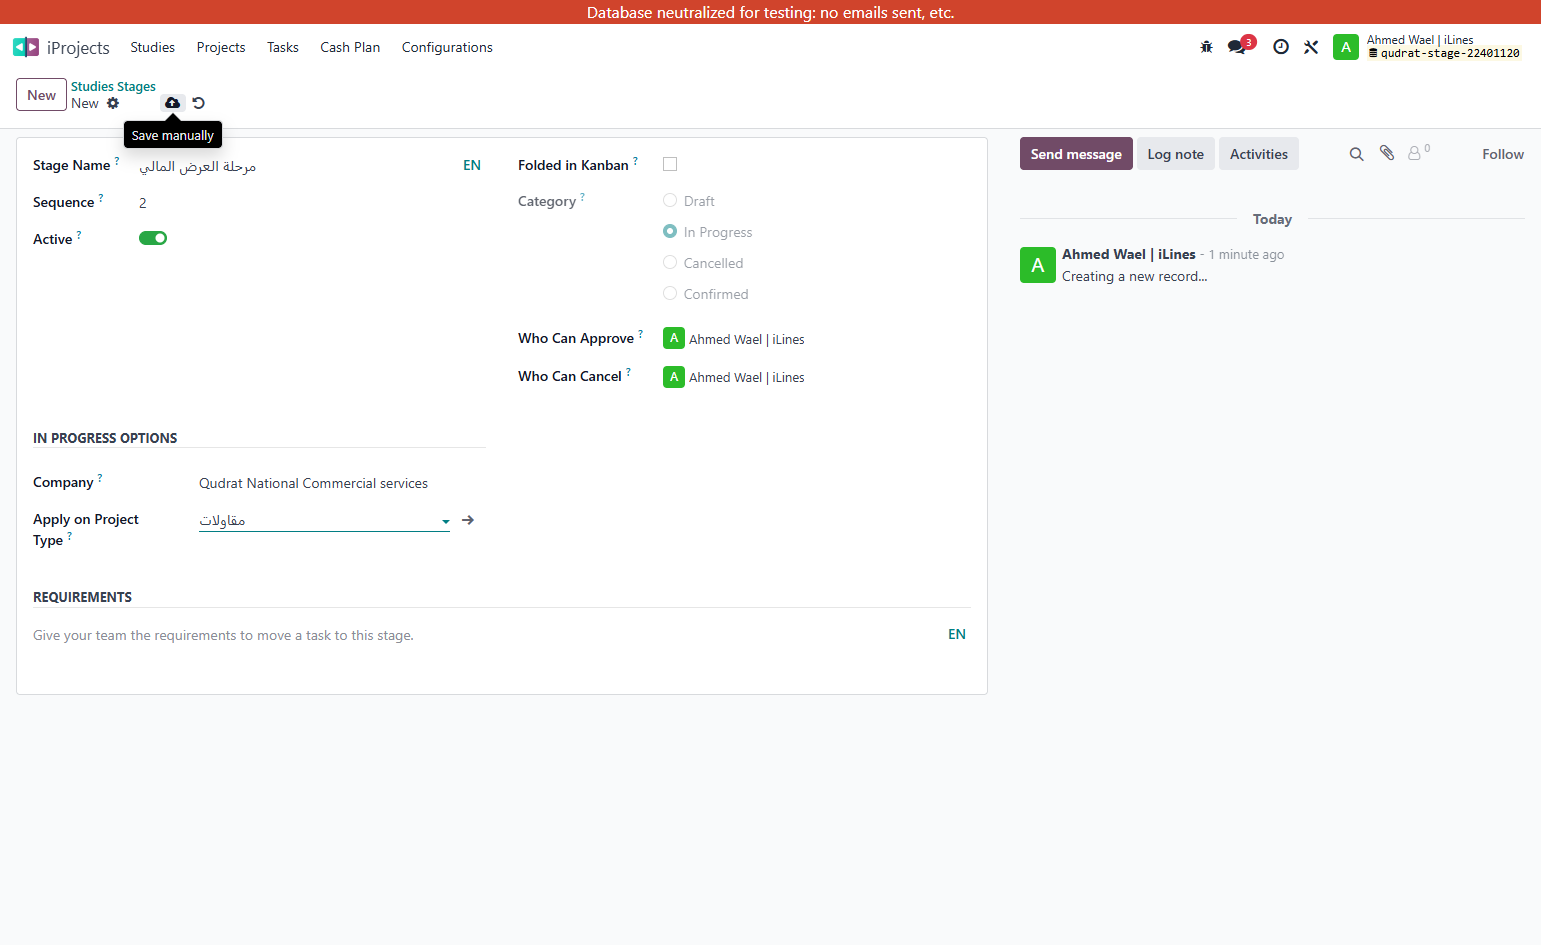Screen dimensions: 1541x945
Task: Click the Who Can Approve user avatar
Action: coord(674,338)
